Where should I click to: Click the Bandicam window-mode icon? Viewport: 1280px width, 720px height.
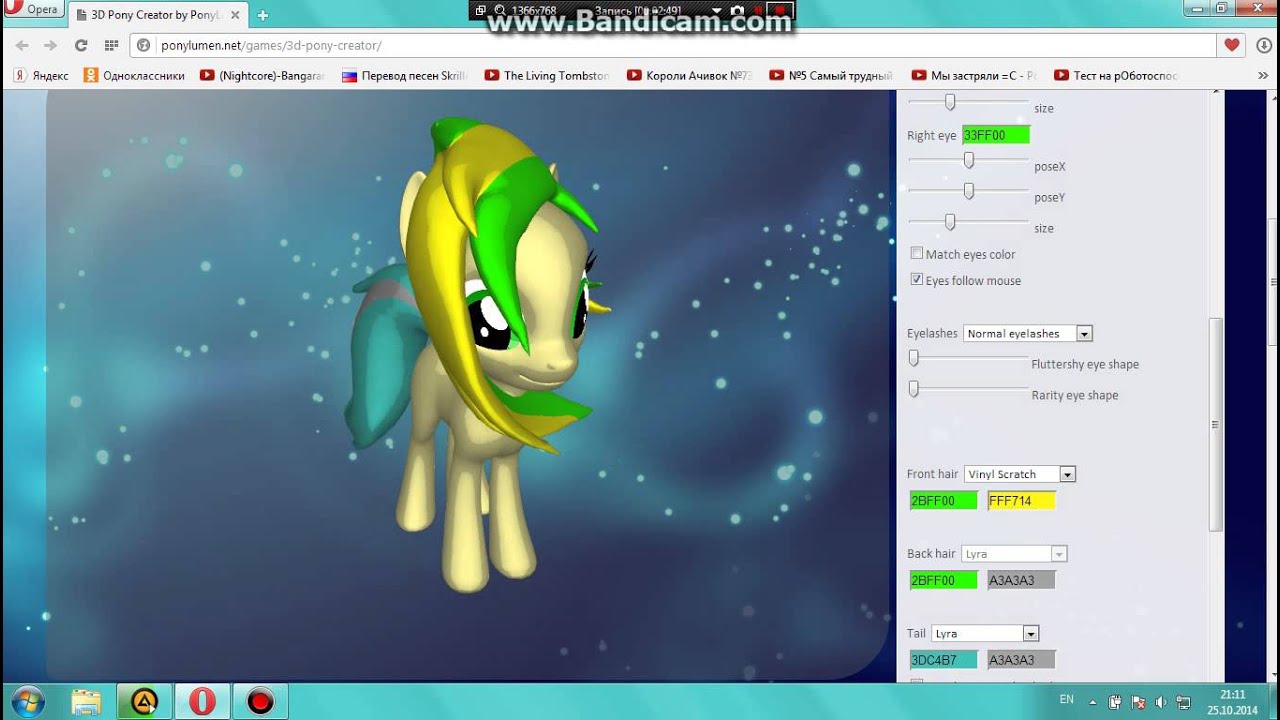pos(480,10)
